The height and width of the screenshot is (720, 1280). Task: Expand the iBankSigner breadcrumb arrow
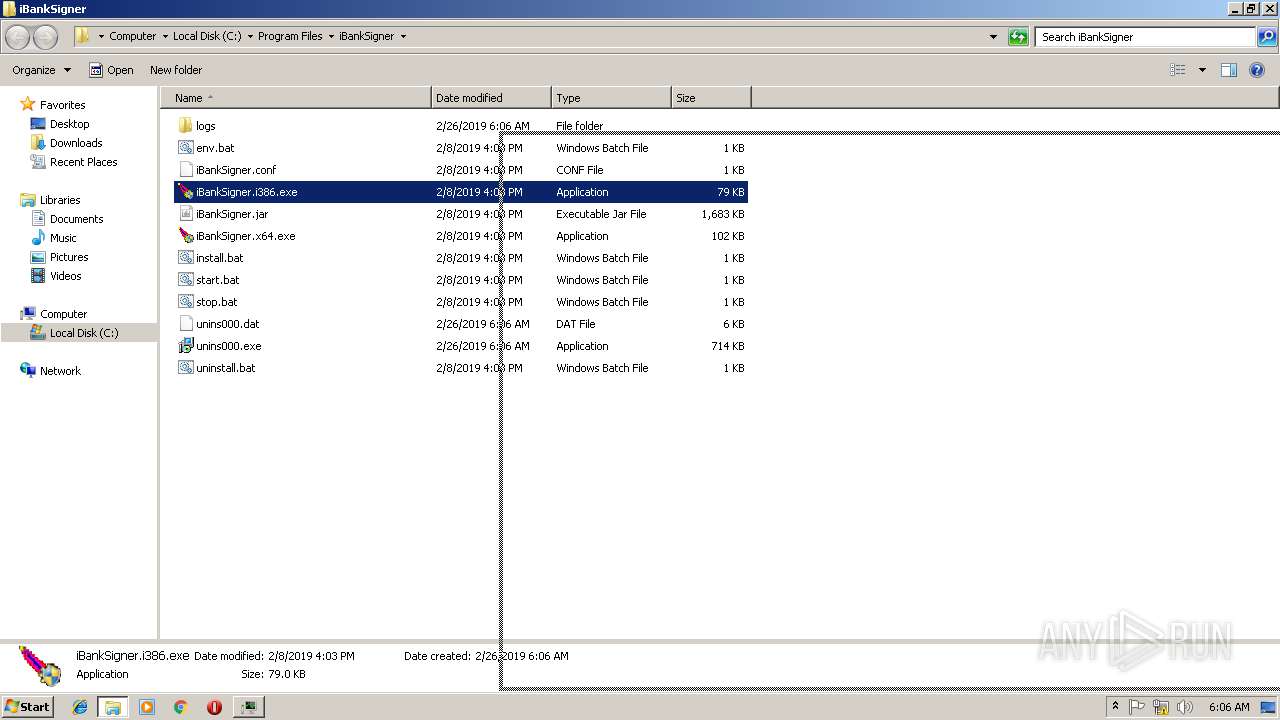pyautogui.click(x=403, y=37)
